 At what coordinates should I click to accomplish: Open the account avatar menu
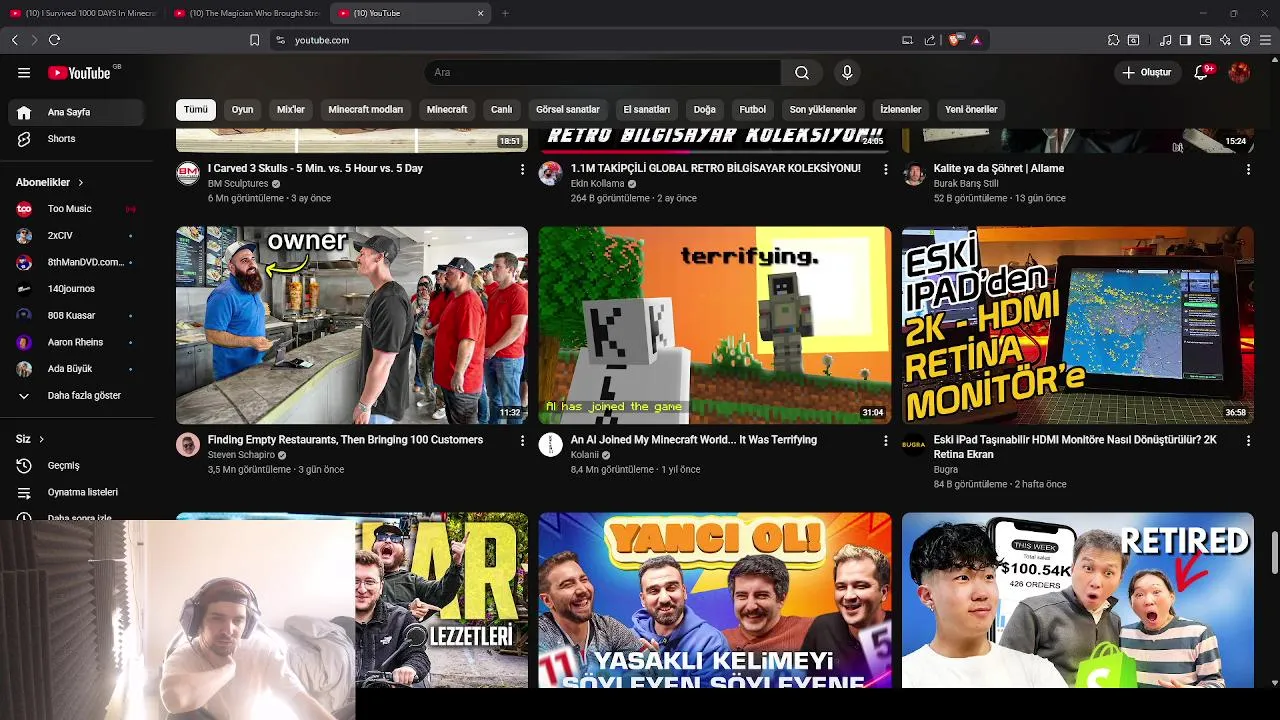coord(1239,73)
